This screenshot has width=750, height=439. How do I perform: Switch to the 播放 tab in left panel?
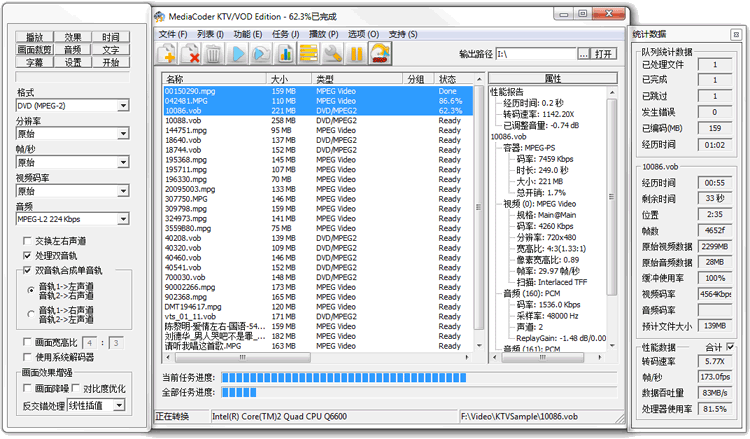tap(34, 37)
